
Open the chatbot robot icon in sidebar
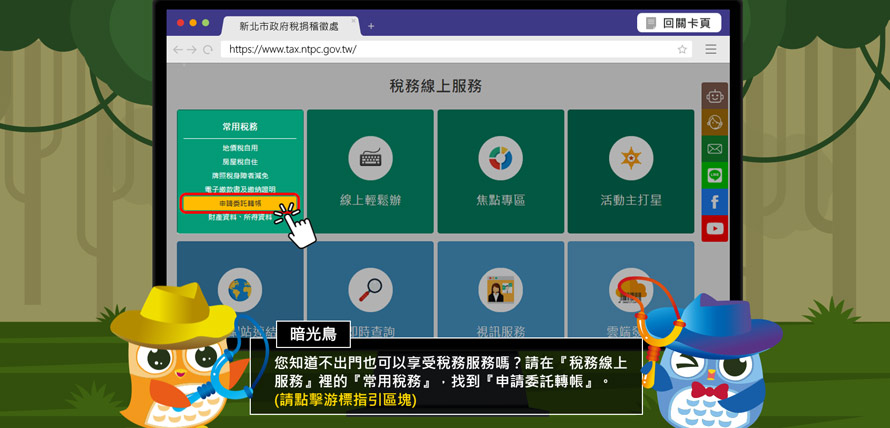coord(715,96)
